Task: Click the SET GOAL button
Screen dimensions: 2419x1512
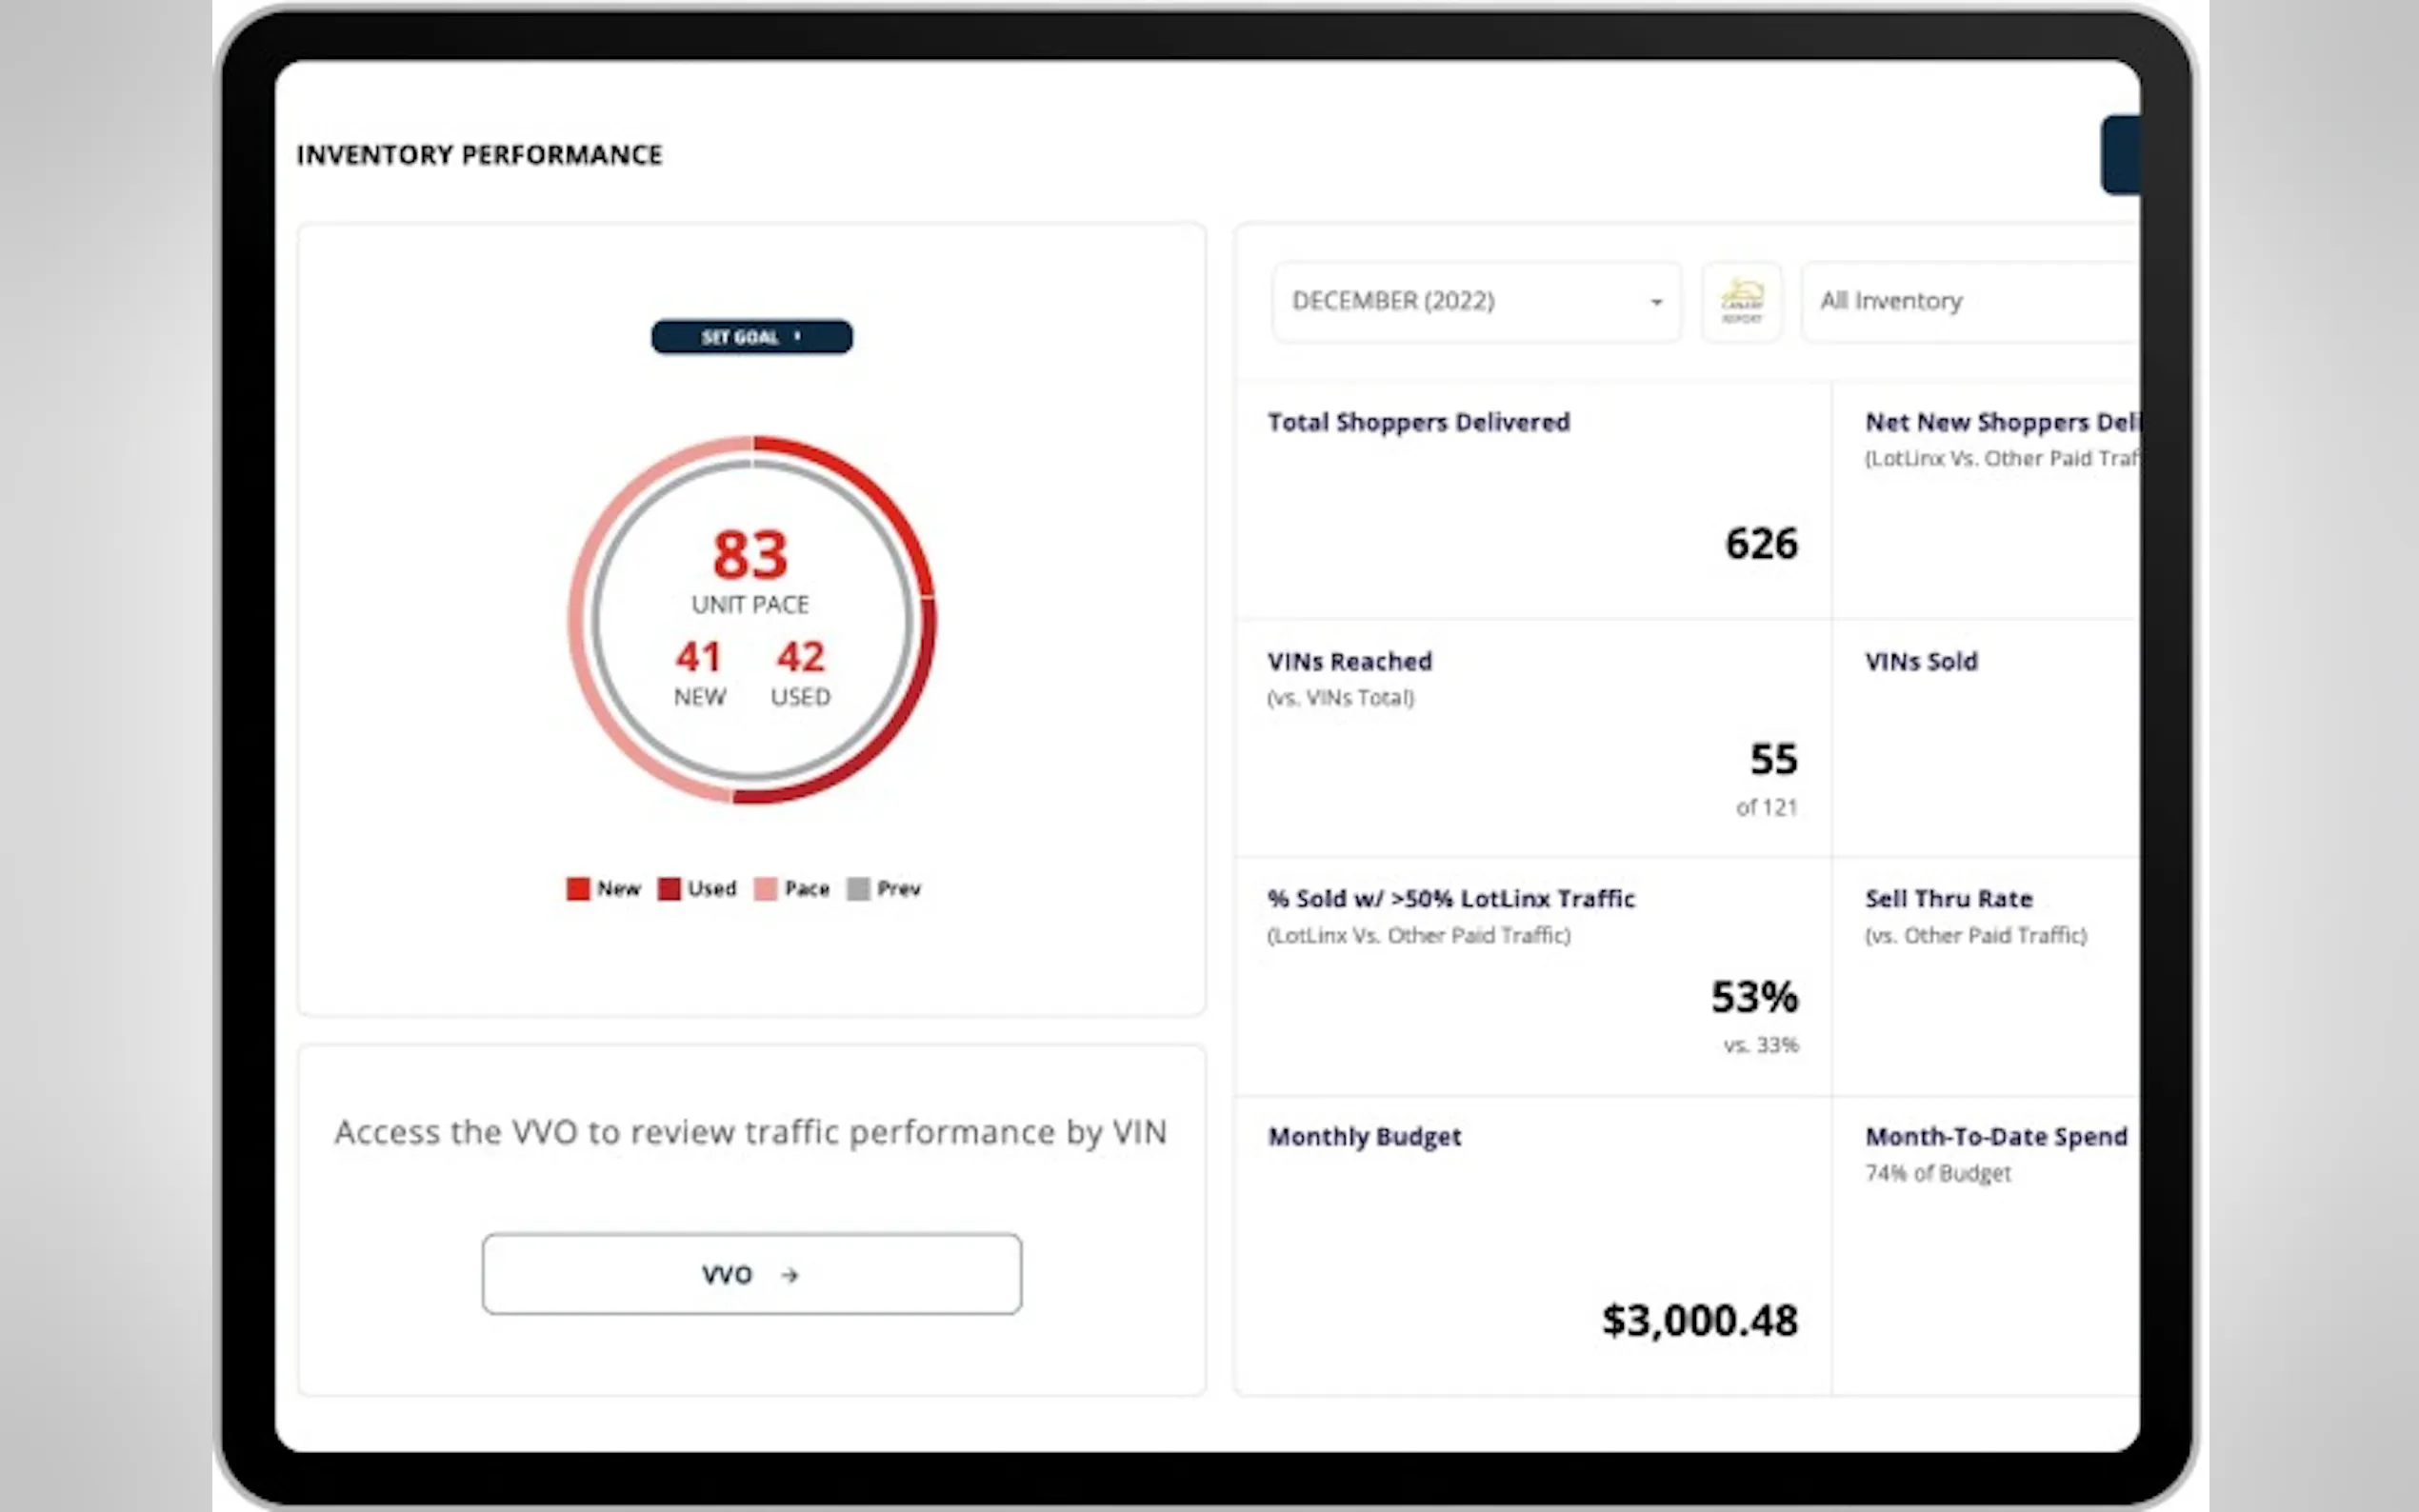Action: click(751, 337)
